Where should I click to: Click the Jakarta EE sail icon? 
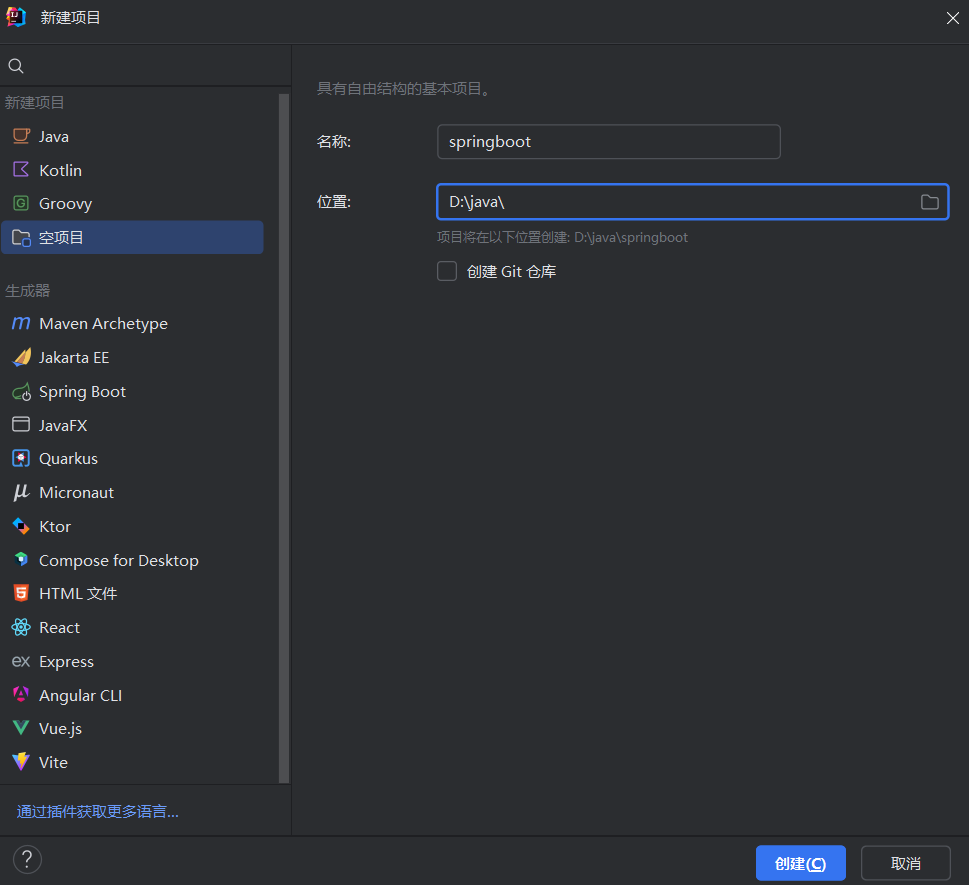click(21, 357)
